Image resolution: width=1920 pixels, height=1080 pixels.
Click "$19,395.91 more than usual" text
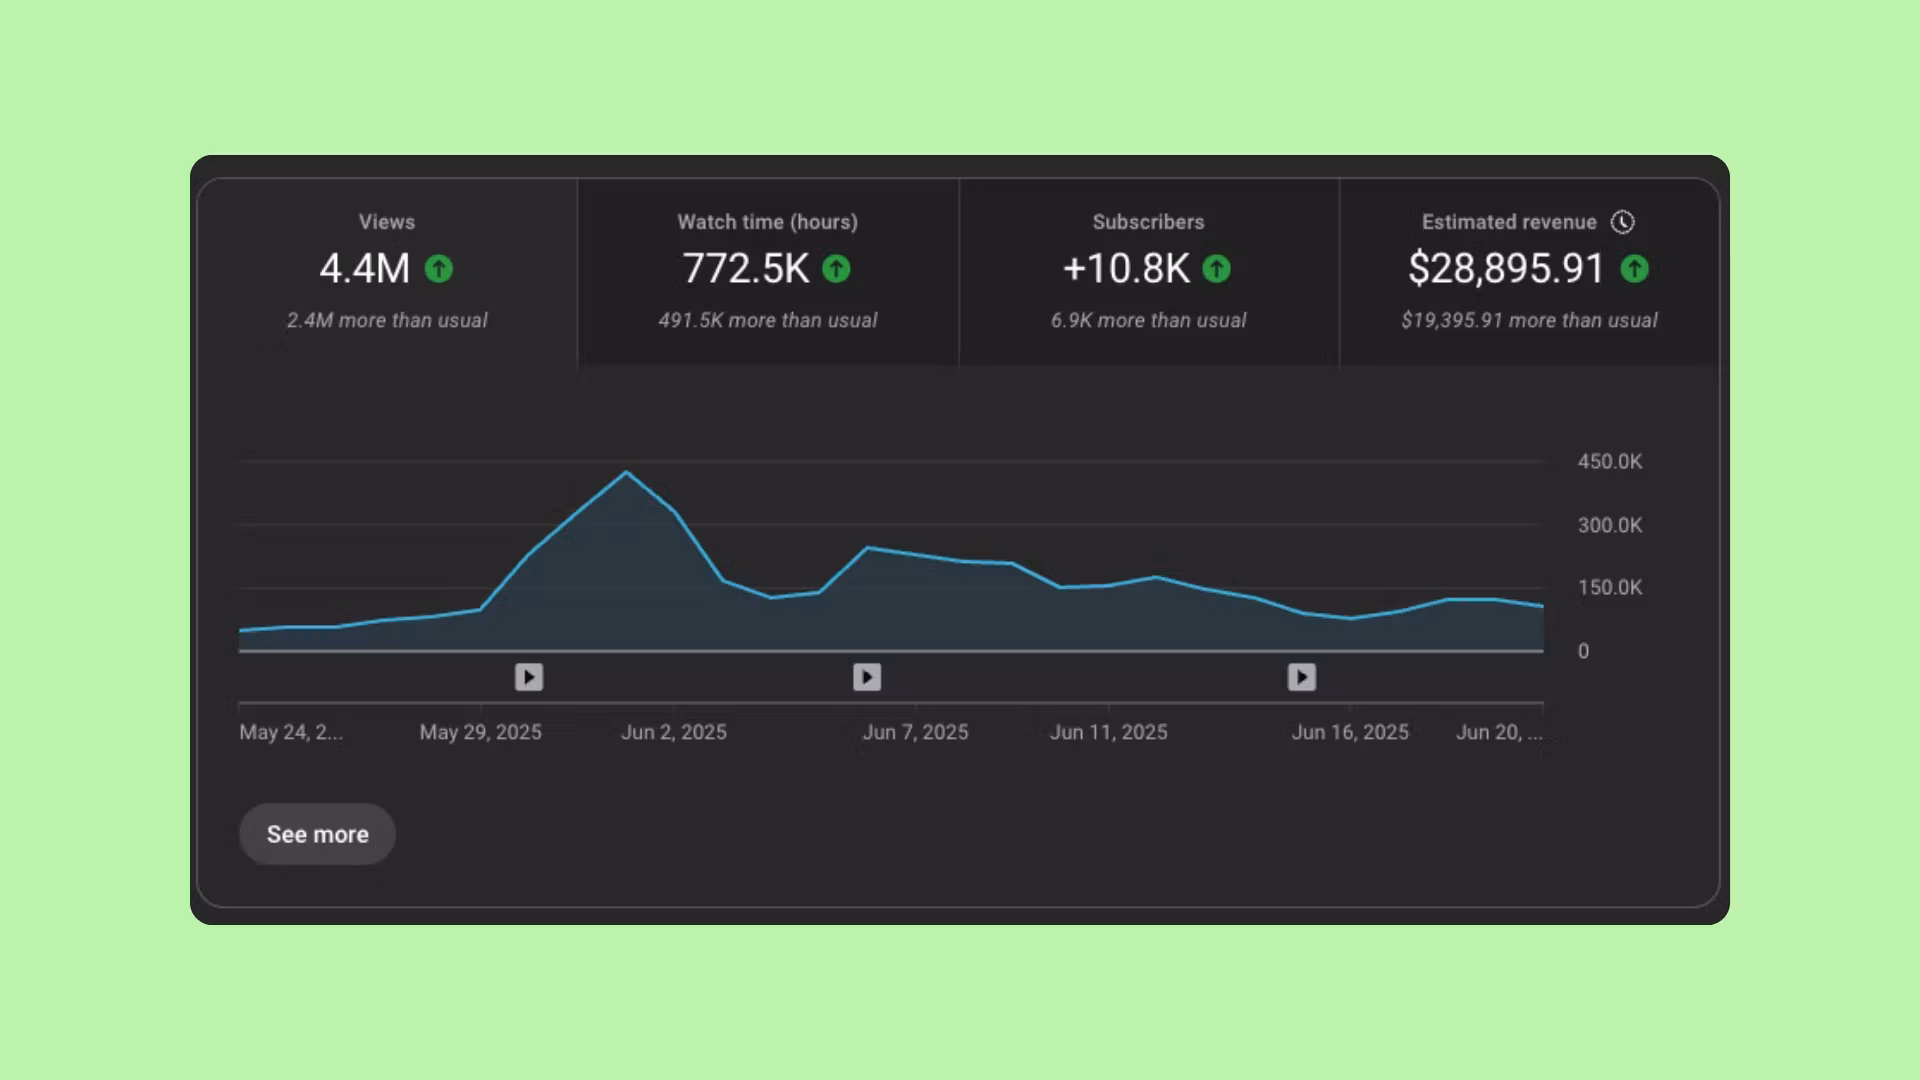(x=1529, y=320)
